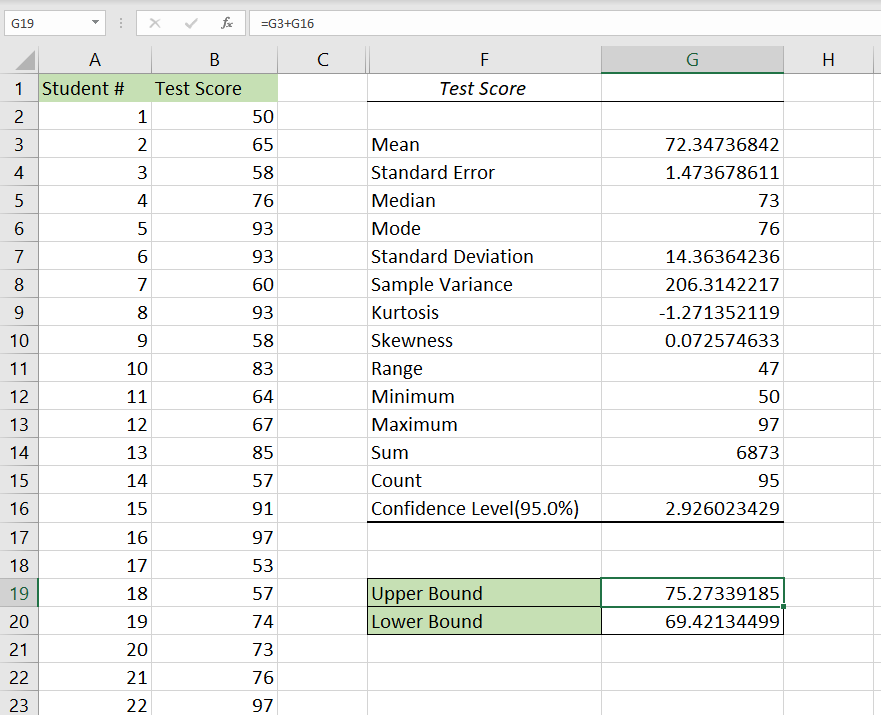The image size is (881, 715).
Task: Select the Student # header cell
Action: tap(94, 88)
